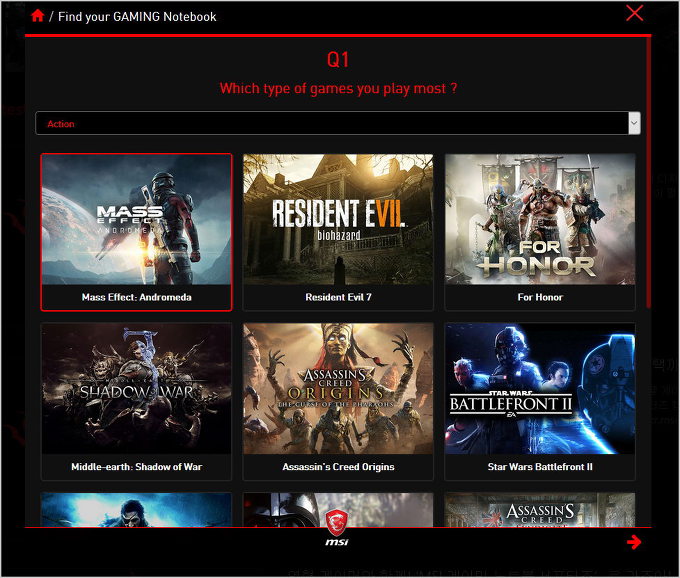Pick Star Wars Battlefront II image
680x578 pixels.
[x=540, y=388]
